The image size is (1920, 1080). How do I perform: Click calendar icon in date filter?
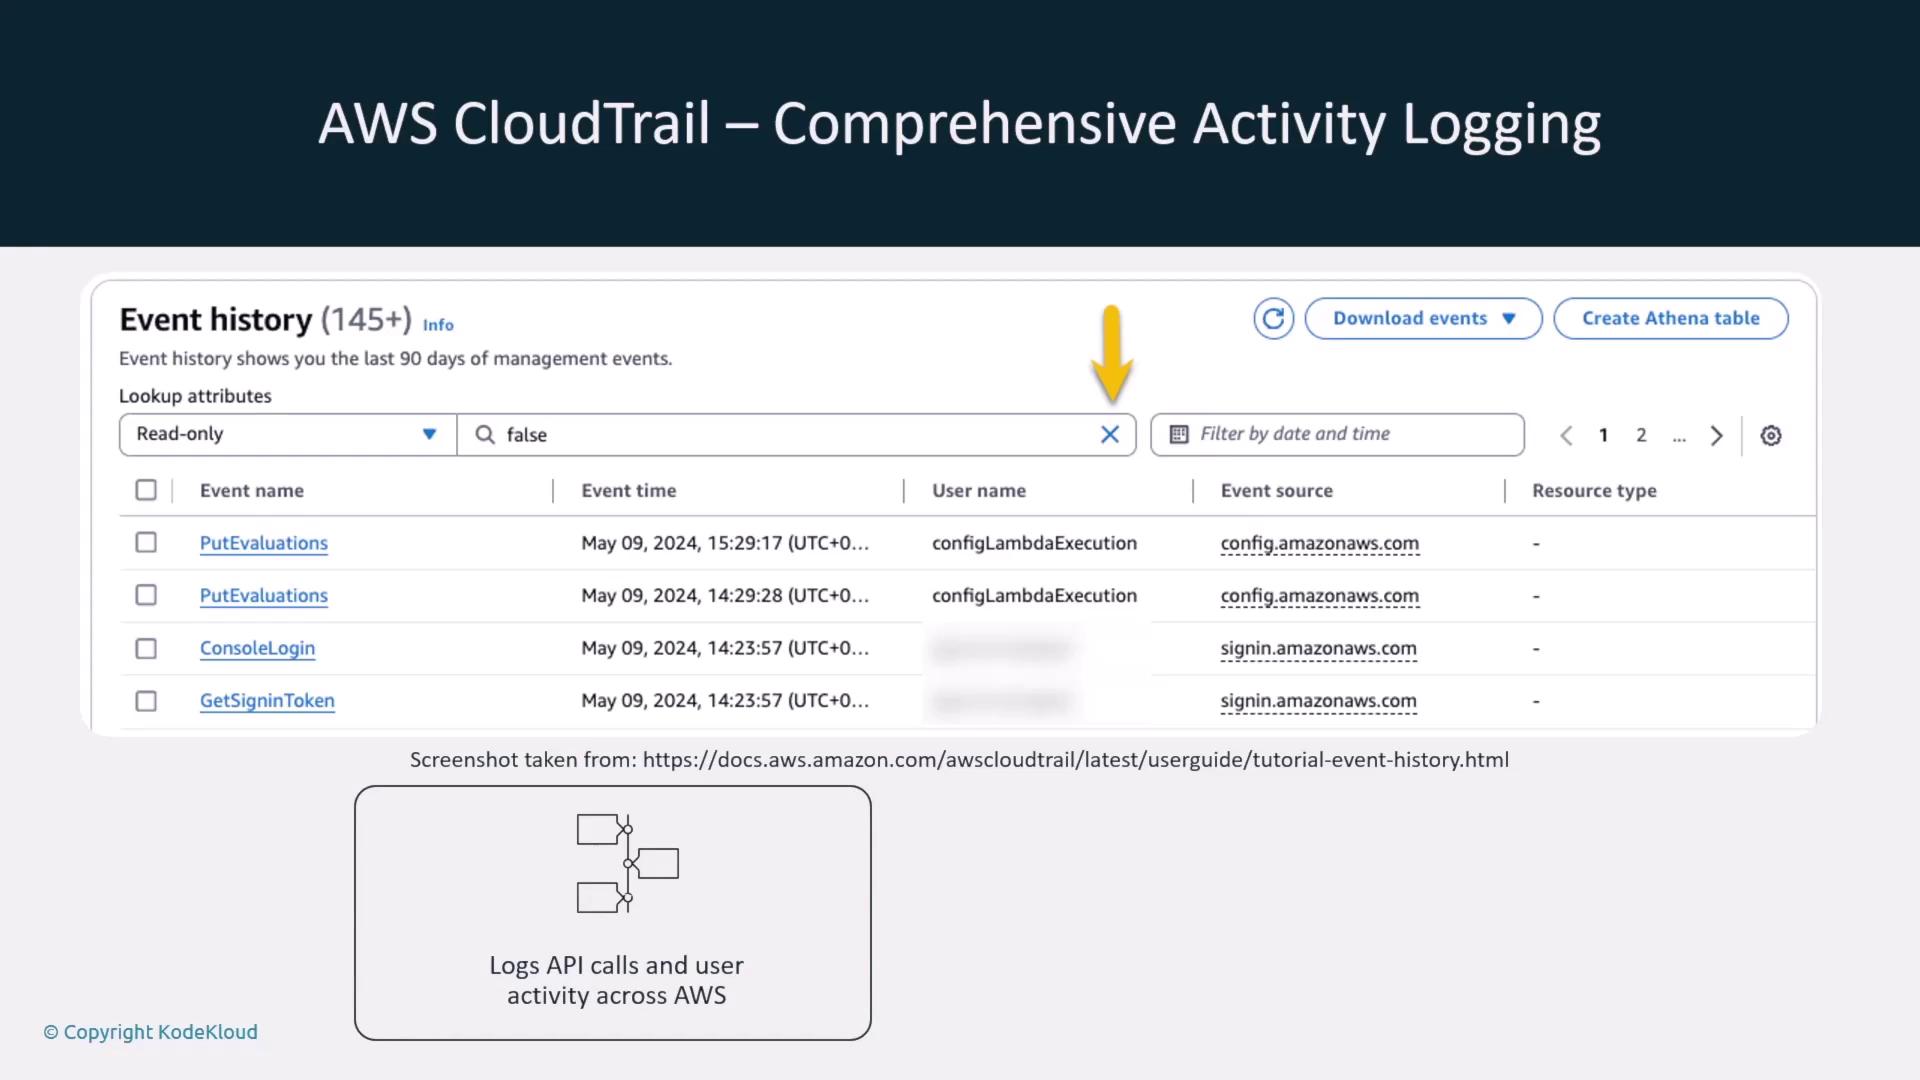(1179, 434)
